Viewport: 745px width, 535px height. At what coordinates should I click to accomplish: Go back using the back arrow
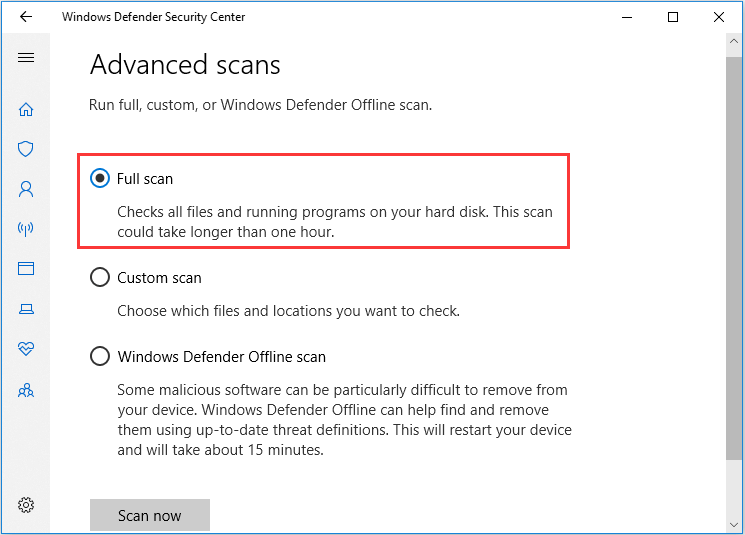click(26, 17)
